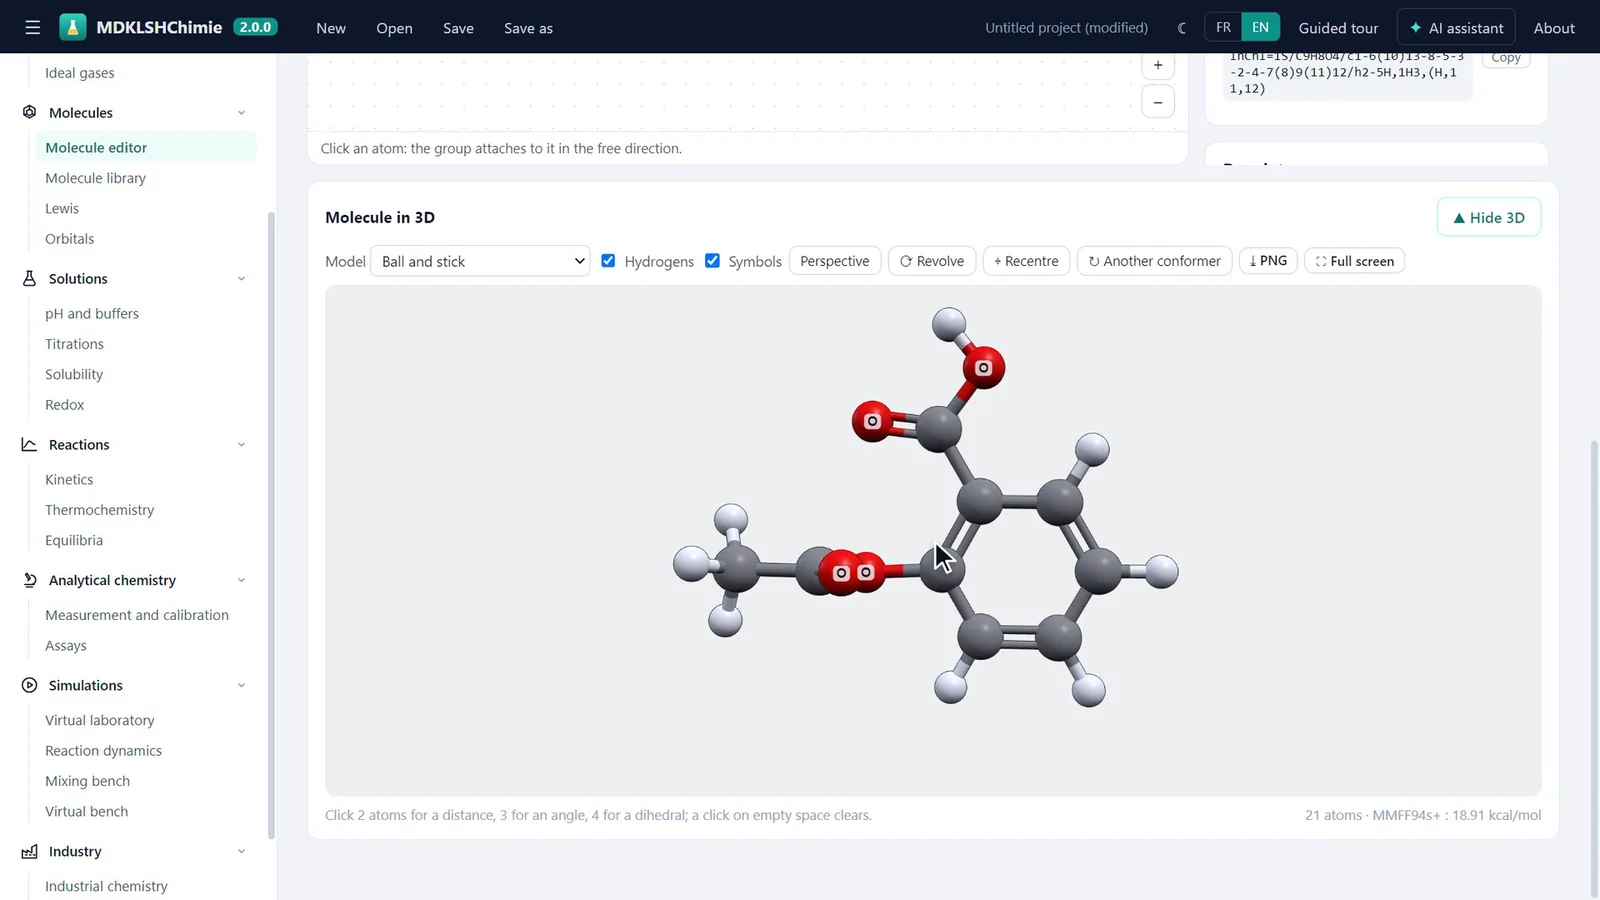
Task: Collapse the Industry section chevron
Action: (x=241, y=852)
